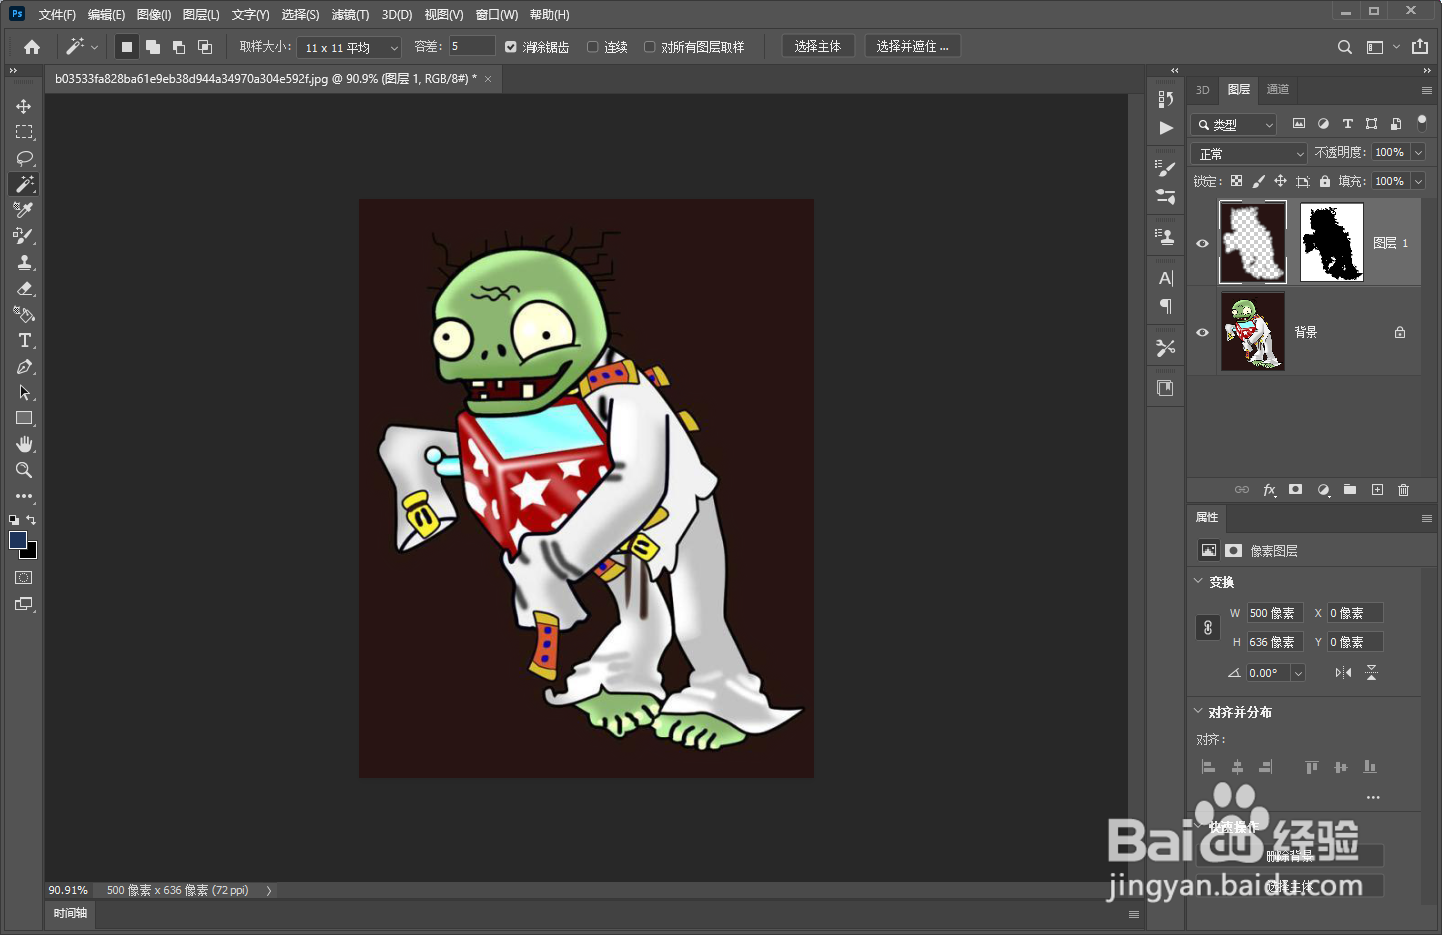This screenshot has height=935, width=1442.
Task: Enable Sample All Layers checkbox
Action: pos(650,47)
